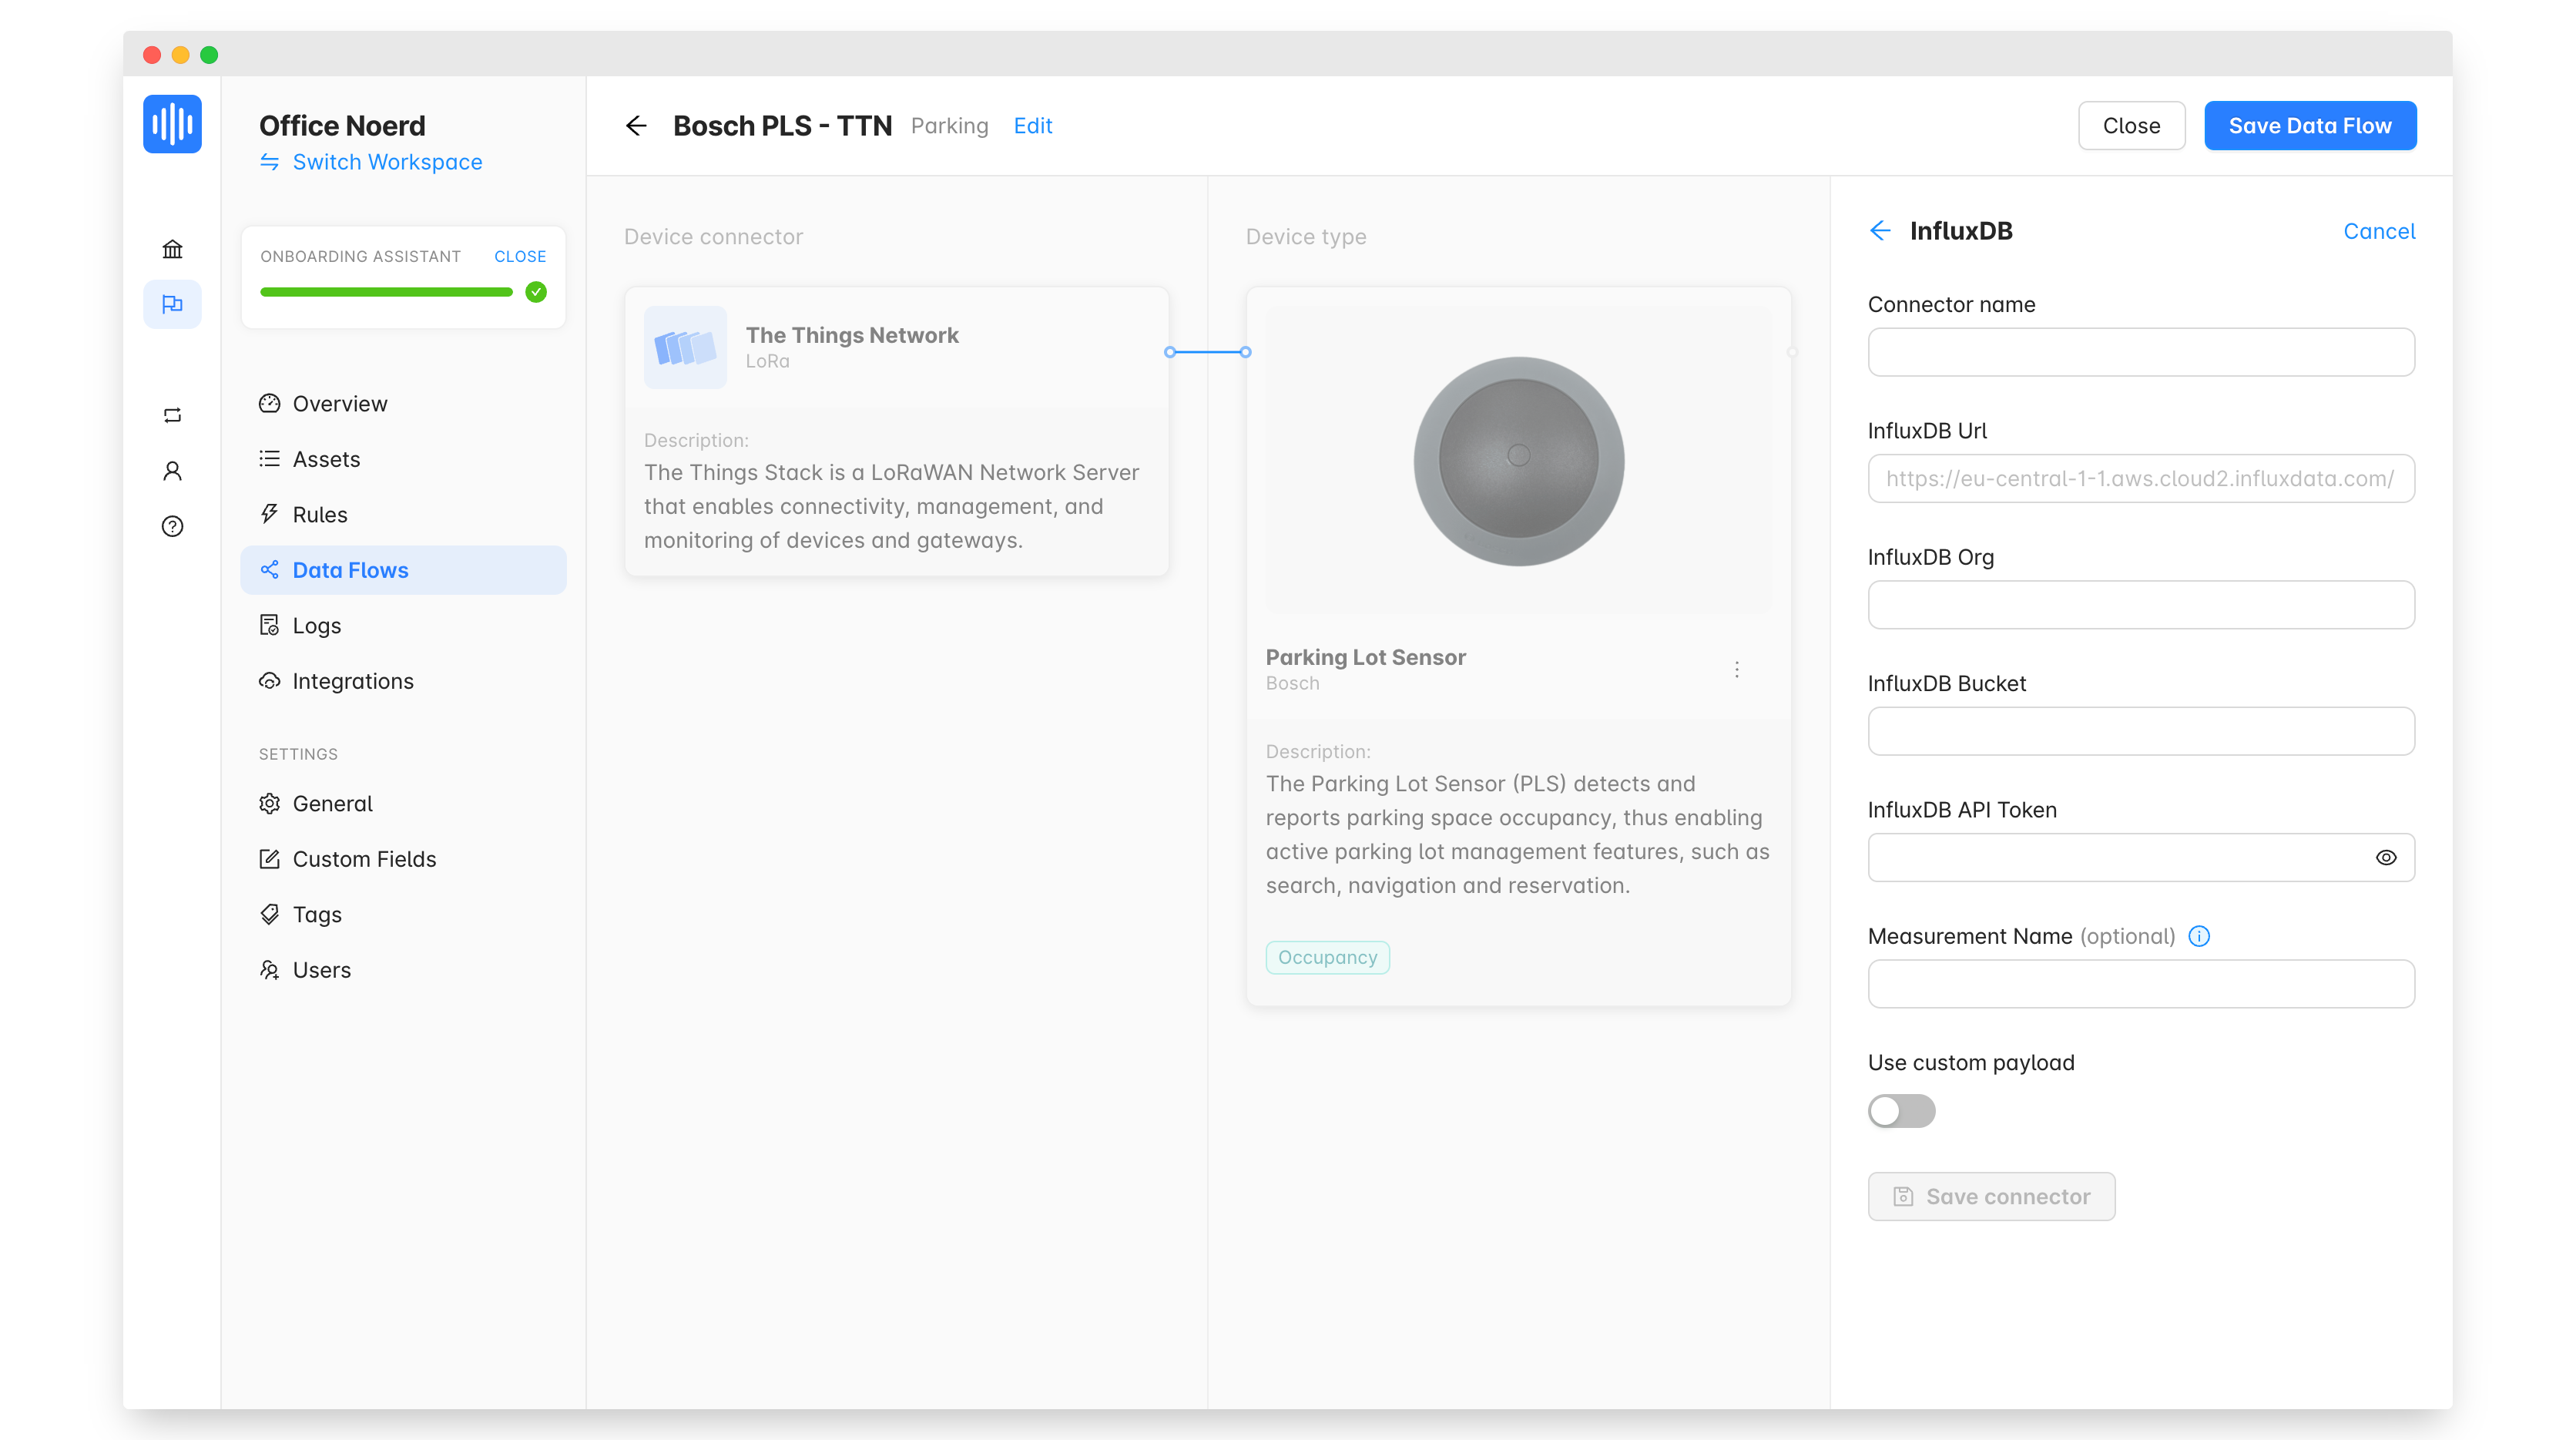The image size is (2576, 1440).
Task: Open General settings
Action: [403, 804]
